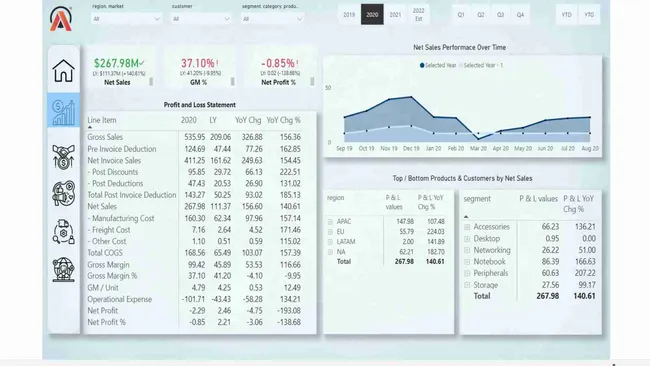Select the Operational Expense row
The image size is (650, 366).
[194, 299]
